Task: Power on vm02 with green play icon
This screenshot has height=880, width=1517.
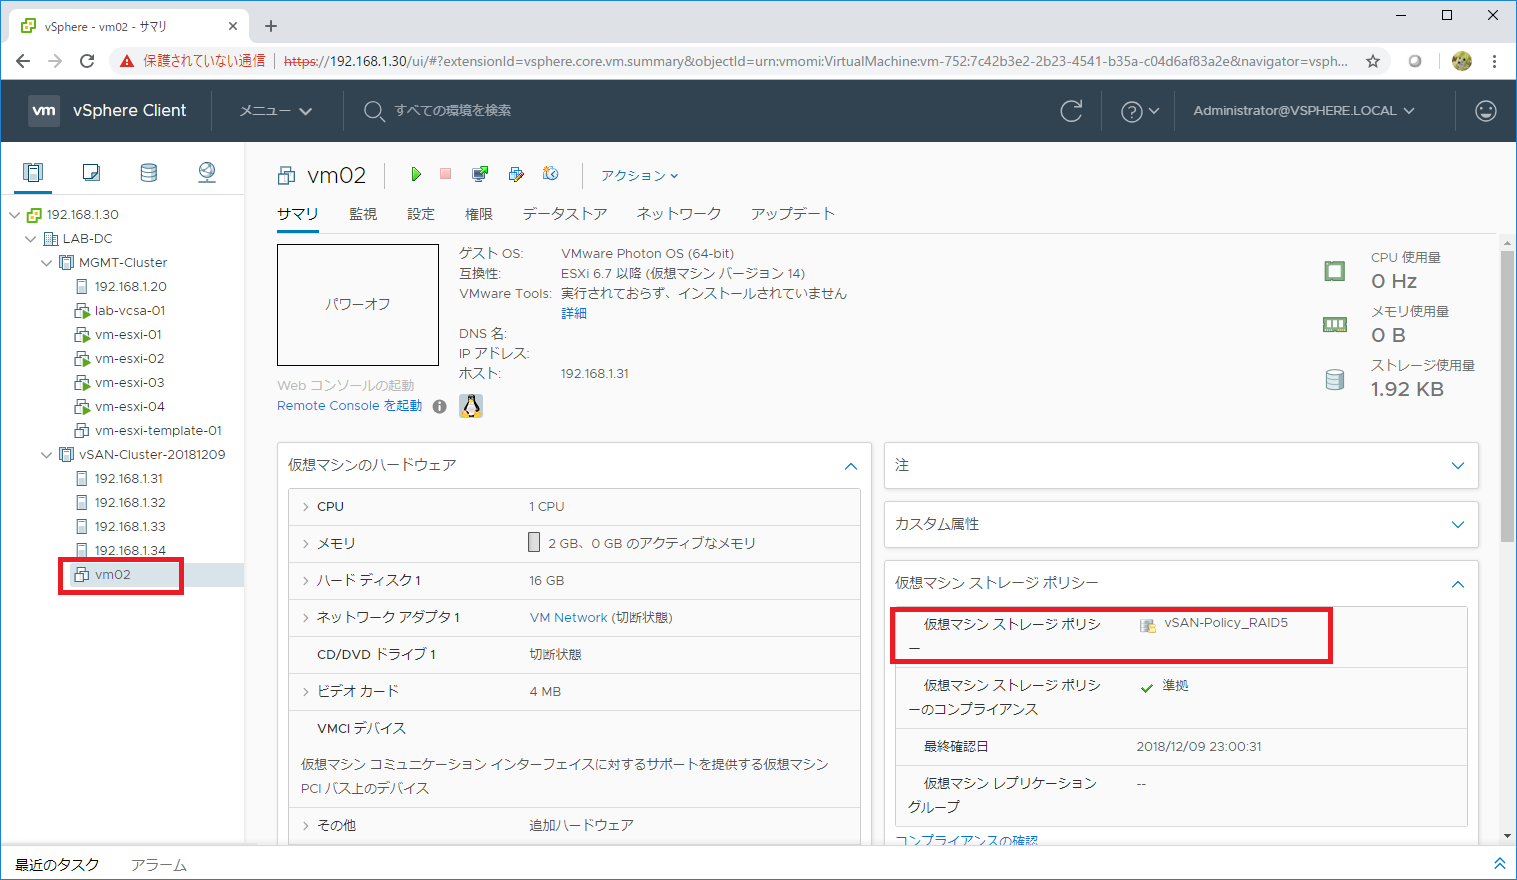Action: click(x=416, y=175)
